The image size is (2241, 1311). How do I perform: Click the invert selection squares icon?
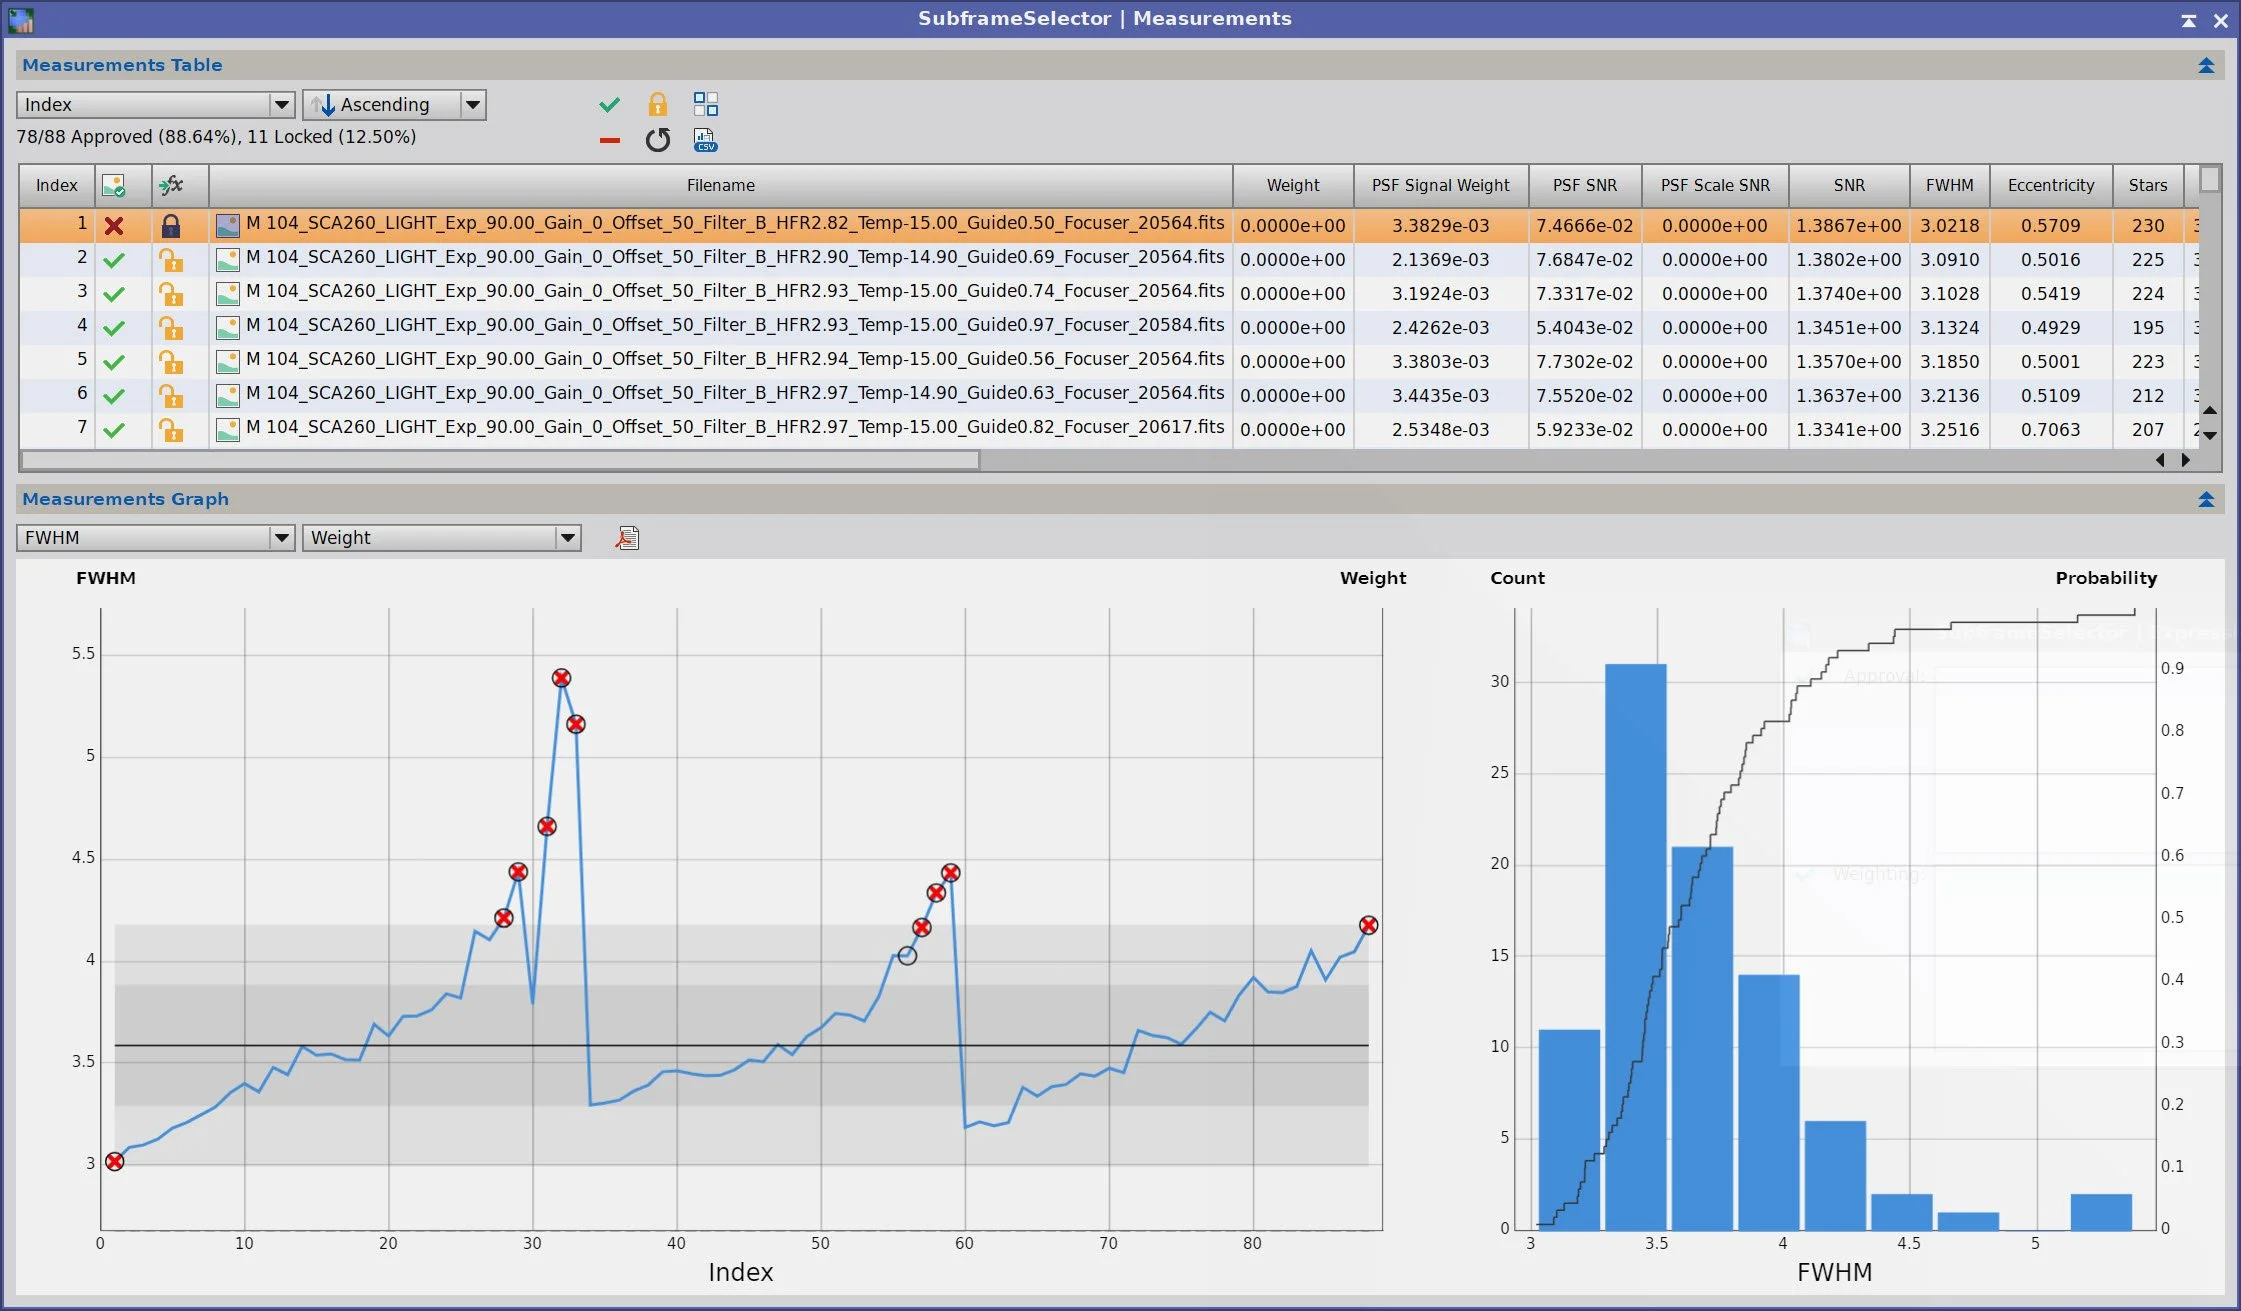coord(705,104)
